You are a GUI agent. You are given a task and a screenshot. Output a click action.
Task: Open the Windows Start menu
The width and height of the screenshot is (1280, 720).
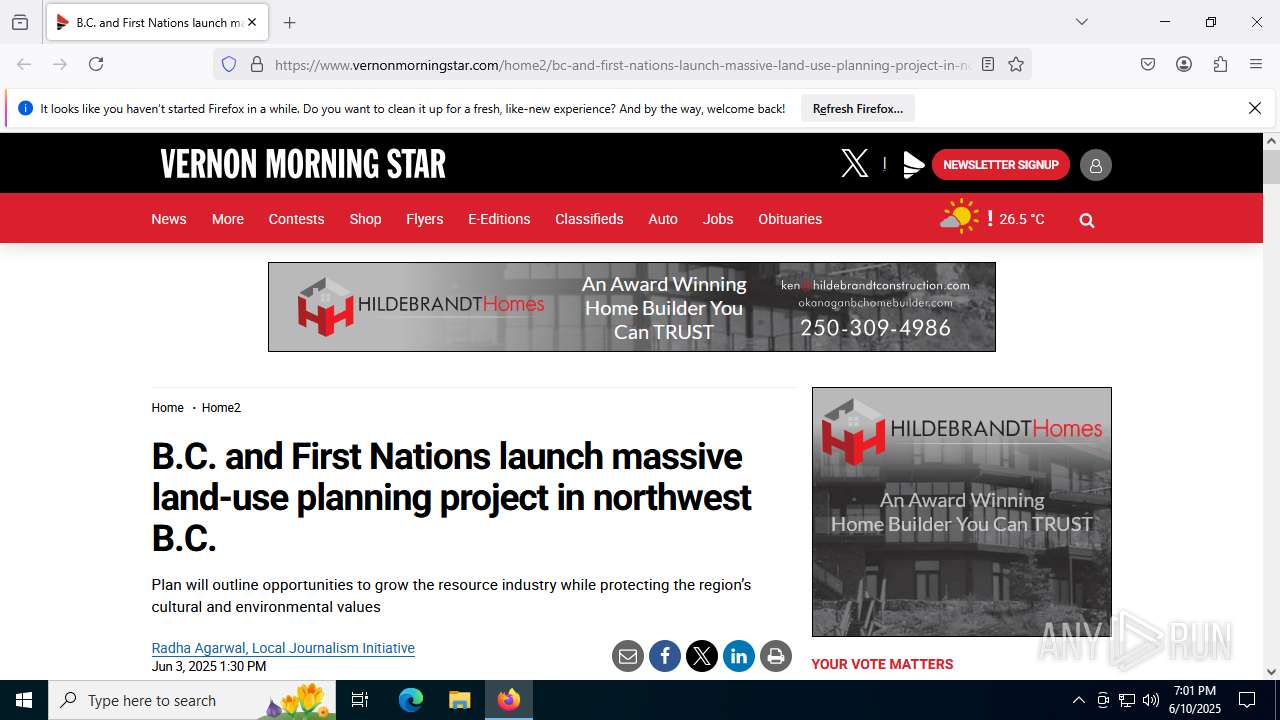(24, 700)
